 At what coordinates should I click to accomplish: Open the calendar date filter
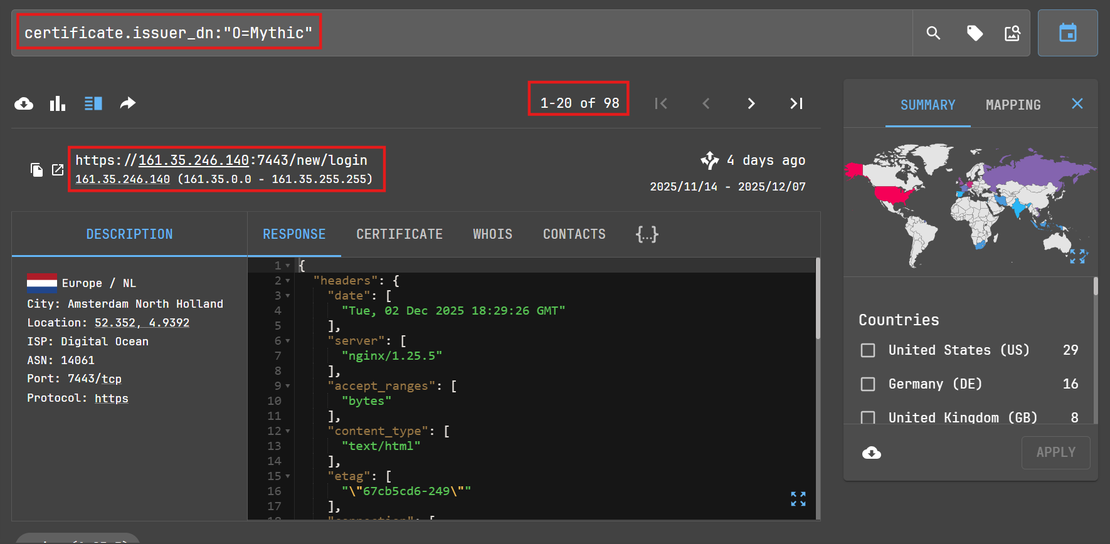pos(1067,34)
